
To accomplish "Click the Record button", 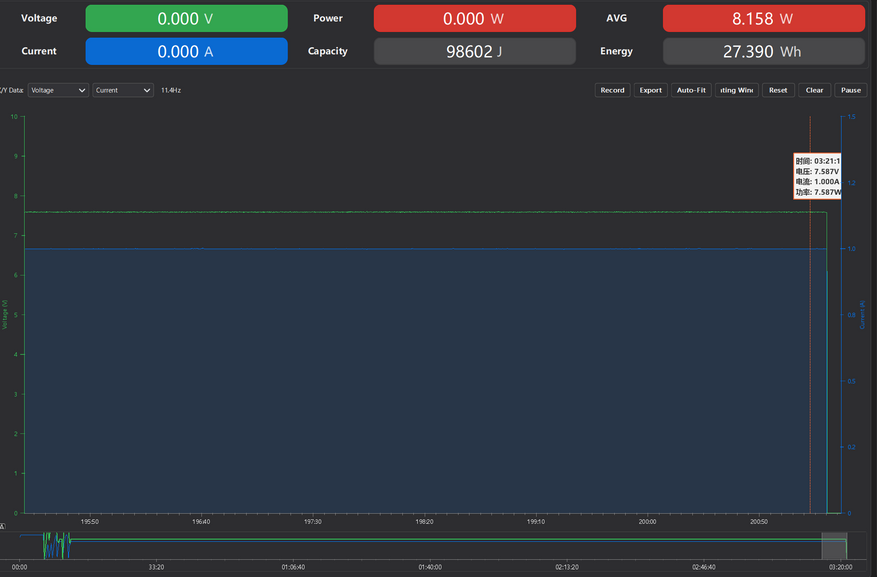I will pos(612,90).
